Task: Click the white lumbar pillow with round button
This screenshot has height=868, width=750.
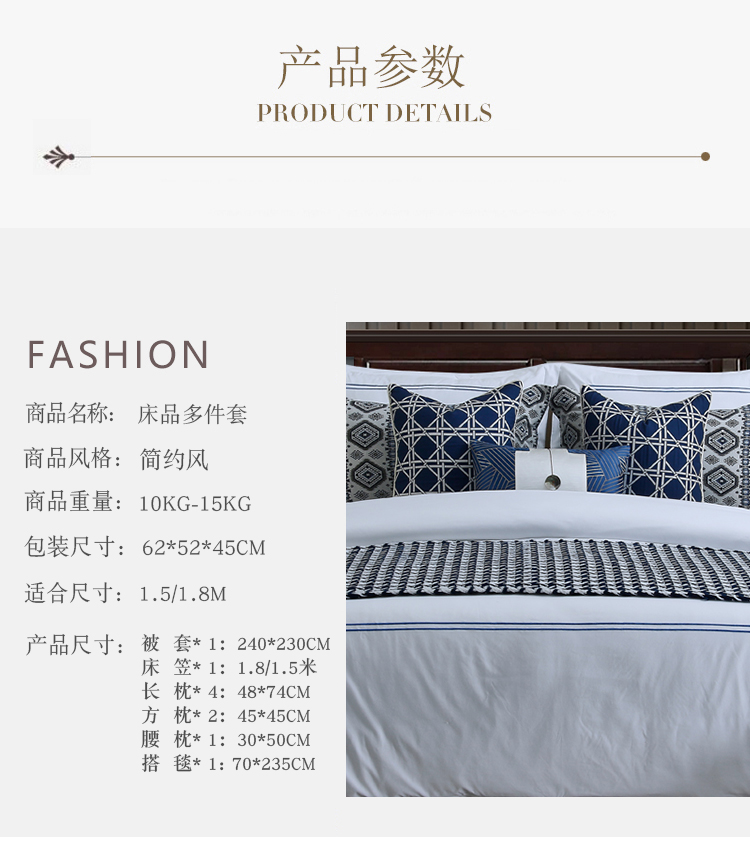Action: point(551,469)
